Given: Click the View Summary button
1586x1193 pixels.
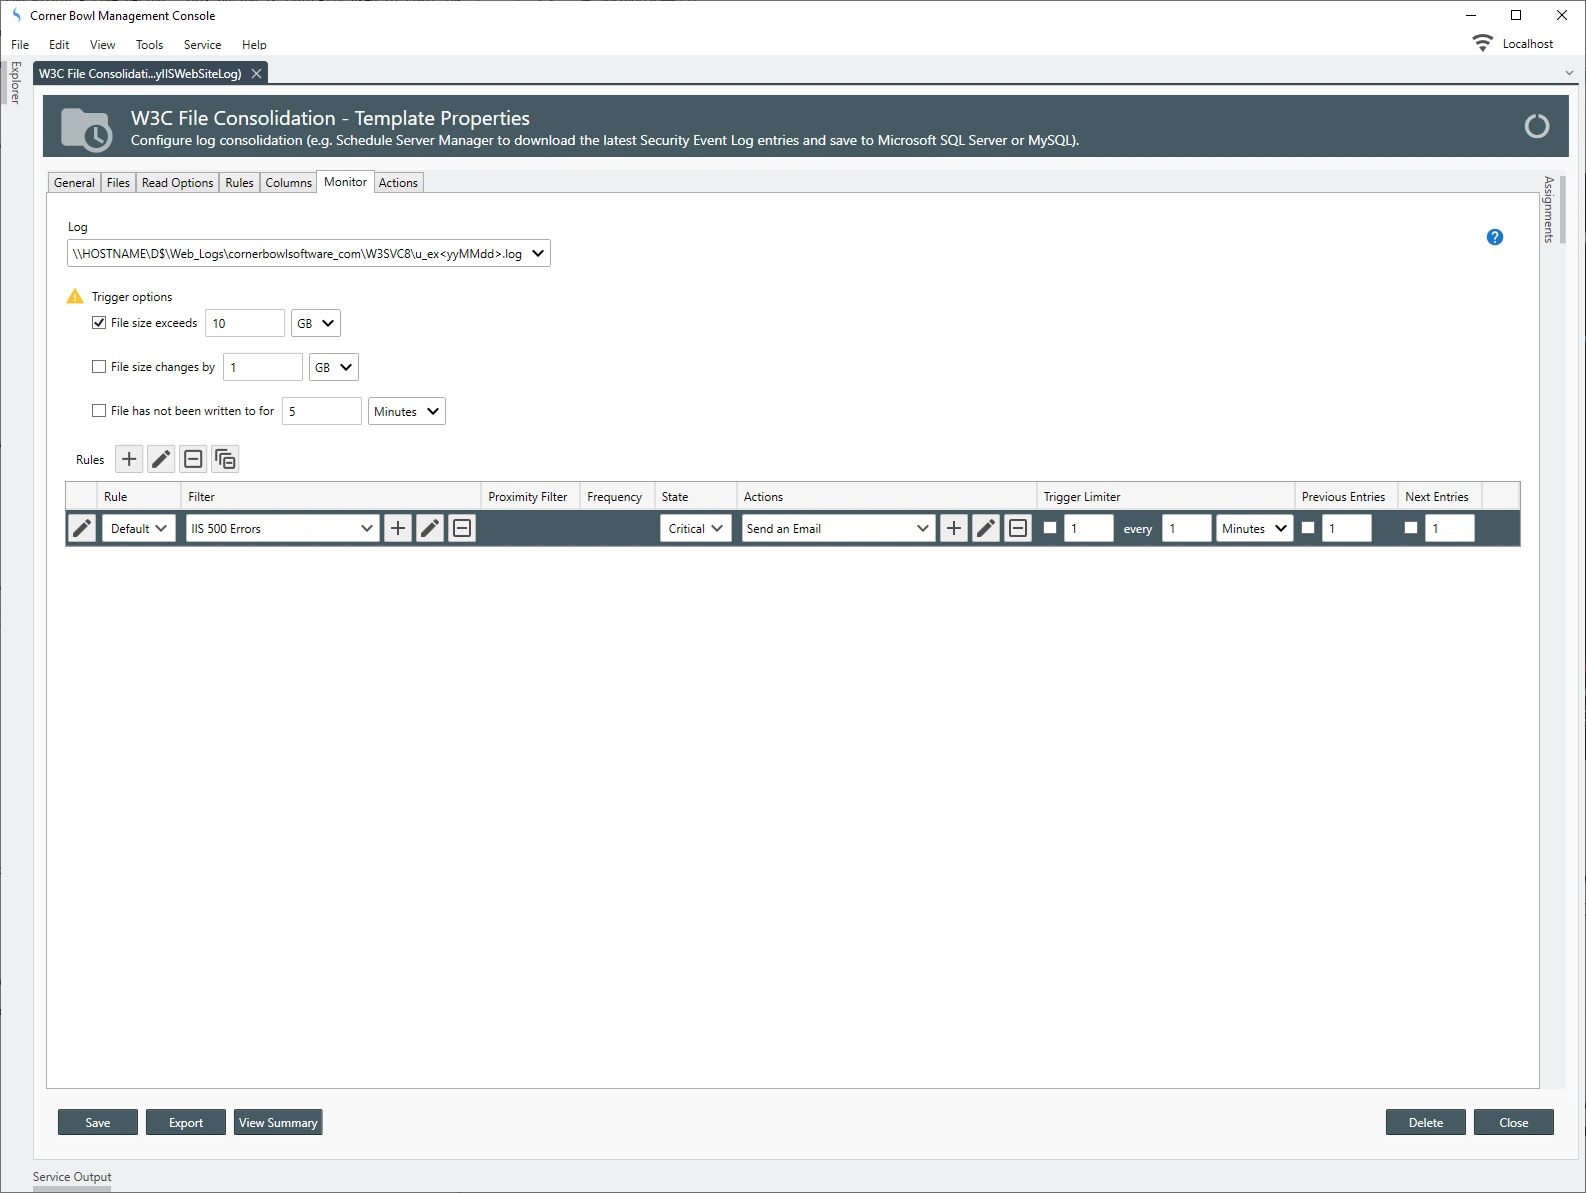Looking at the screenshot, I should pos(278,1122).
